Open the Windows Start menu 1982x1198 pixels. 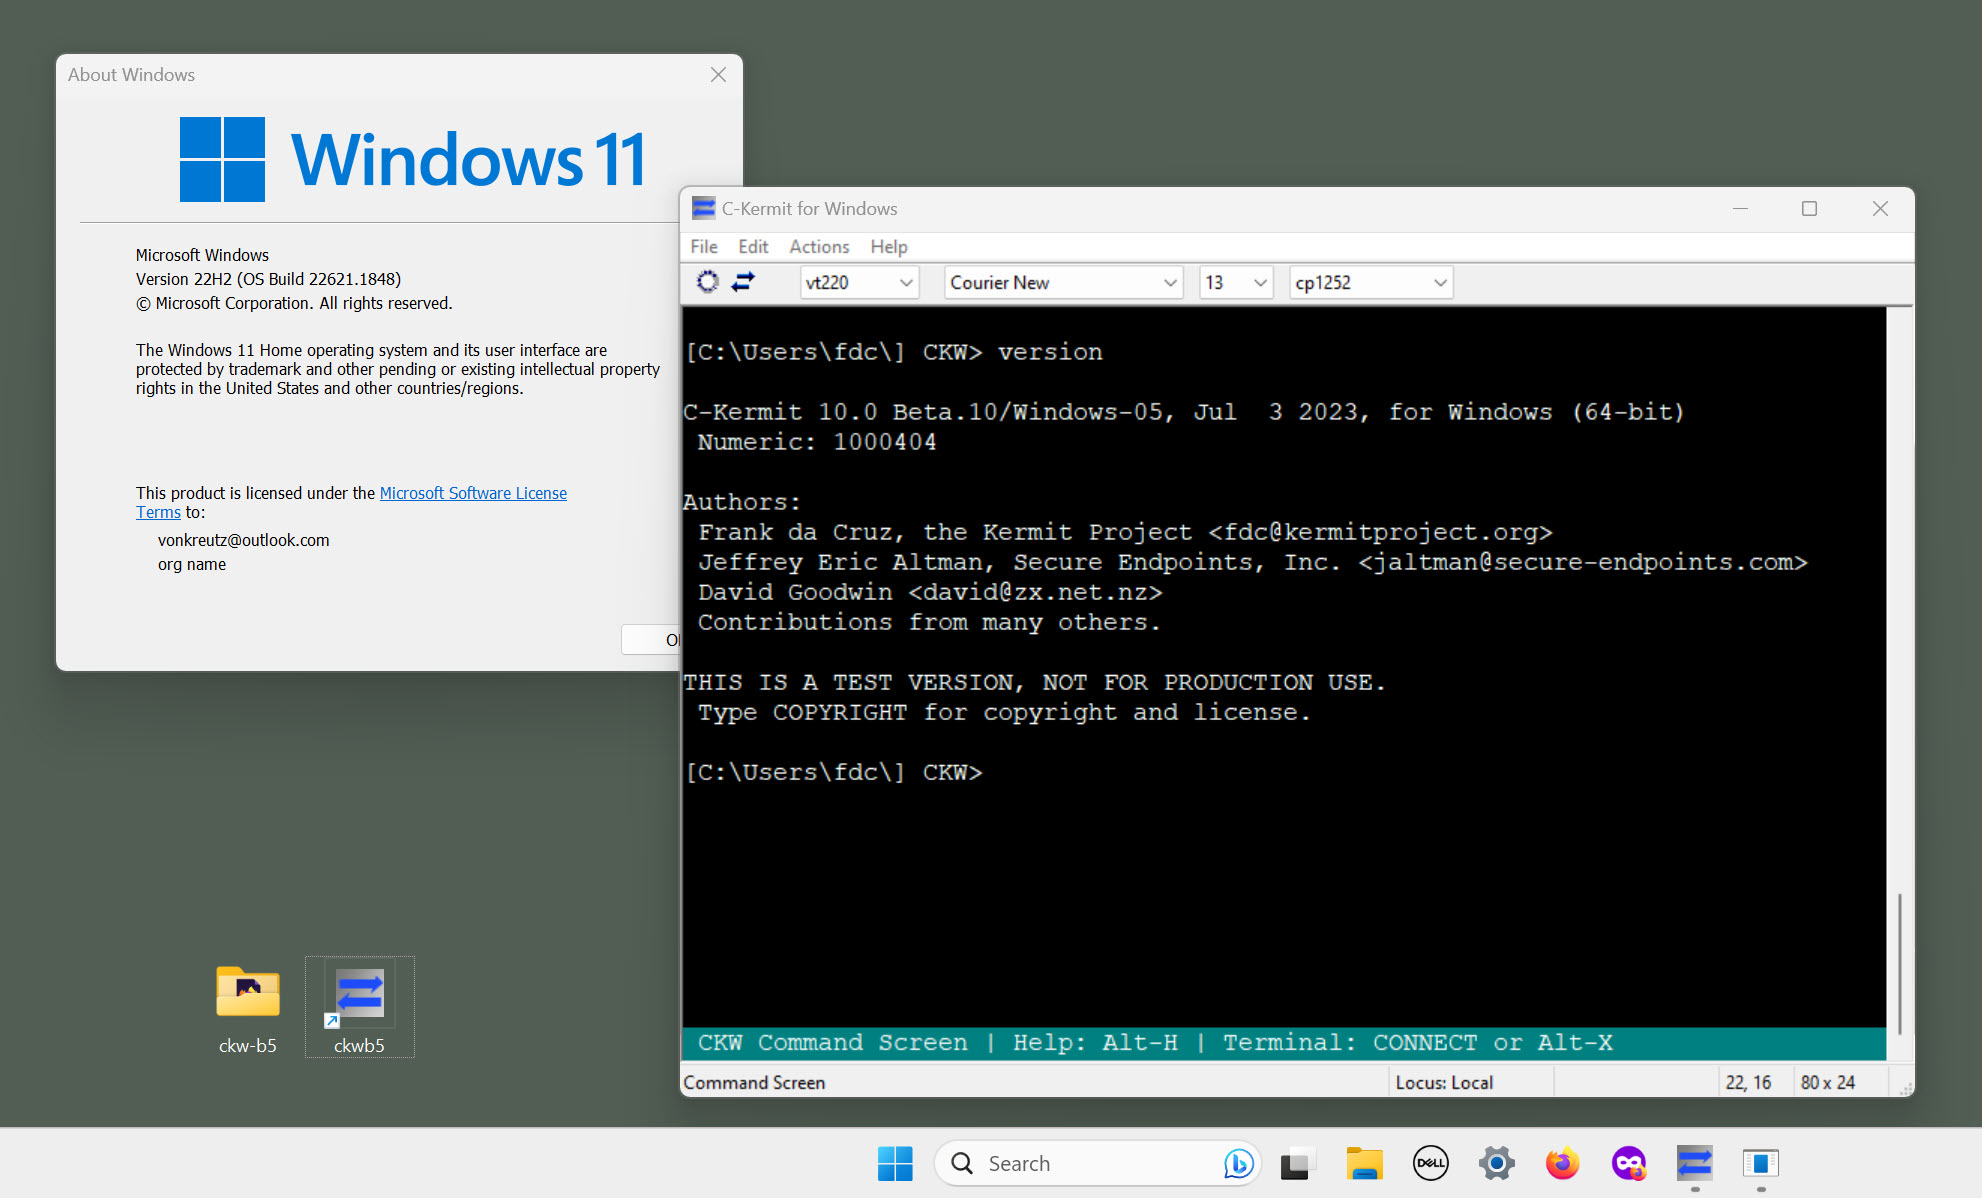895,1163
